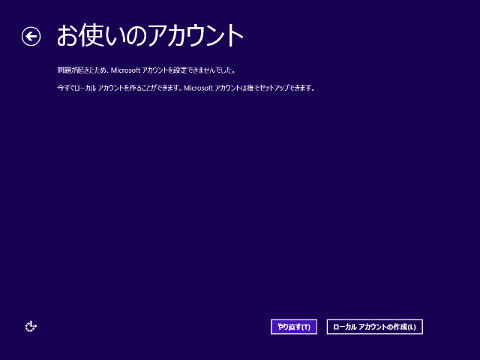
Task: Click the やり直す(T) retry button
Action: tap(294, 327)
